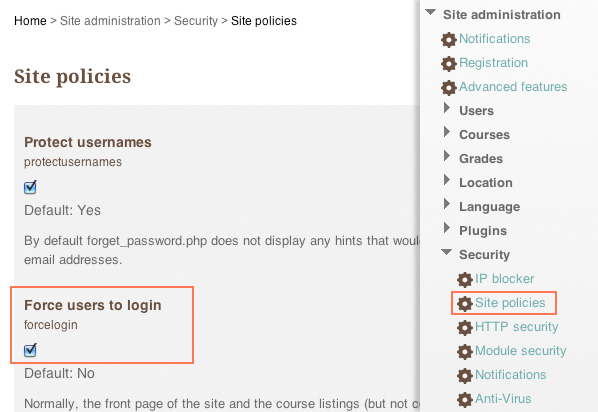Click the gear icon beside Registration
The image size is (598, 412).
click(448, 63)
